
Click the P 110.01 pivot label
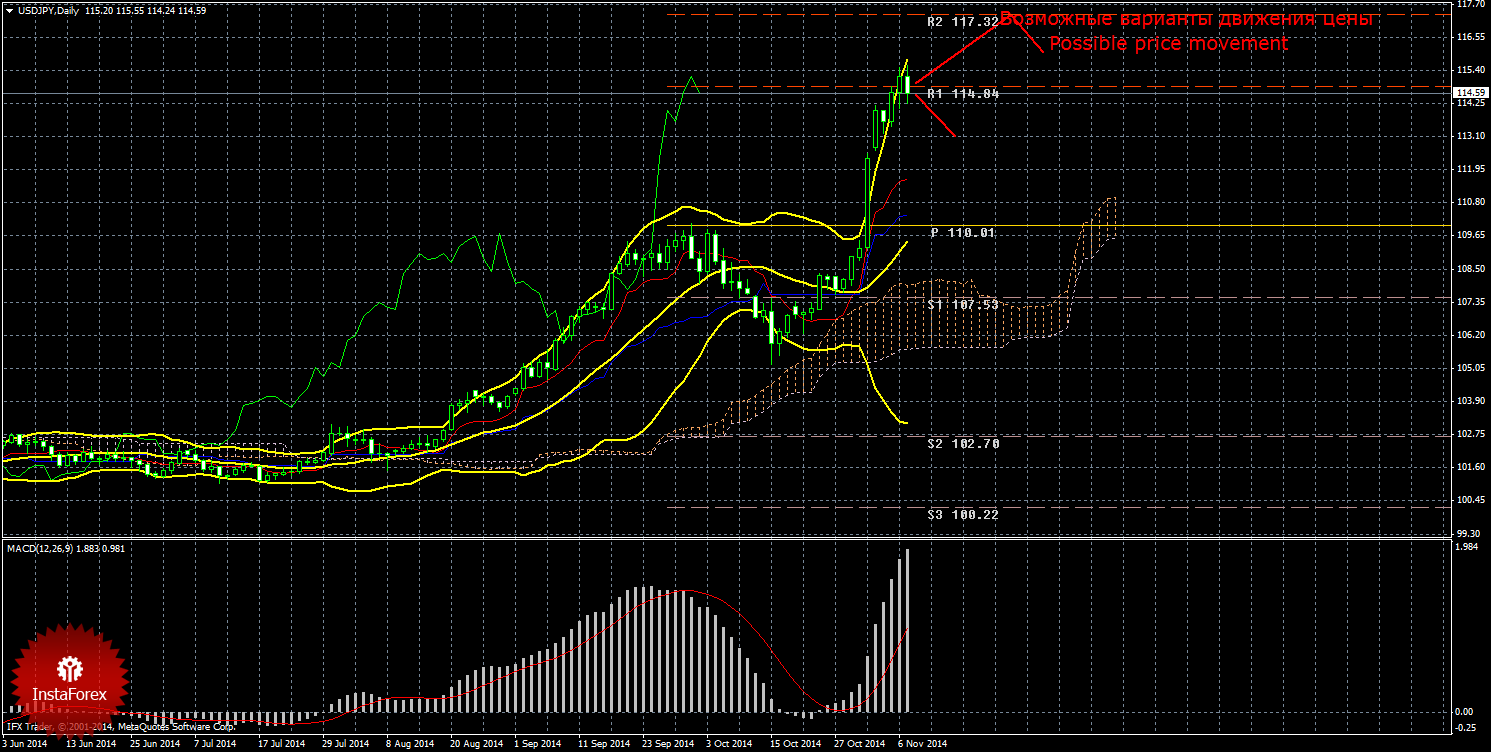tap(963, 232)
